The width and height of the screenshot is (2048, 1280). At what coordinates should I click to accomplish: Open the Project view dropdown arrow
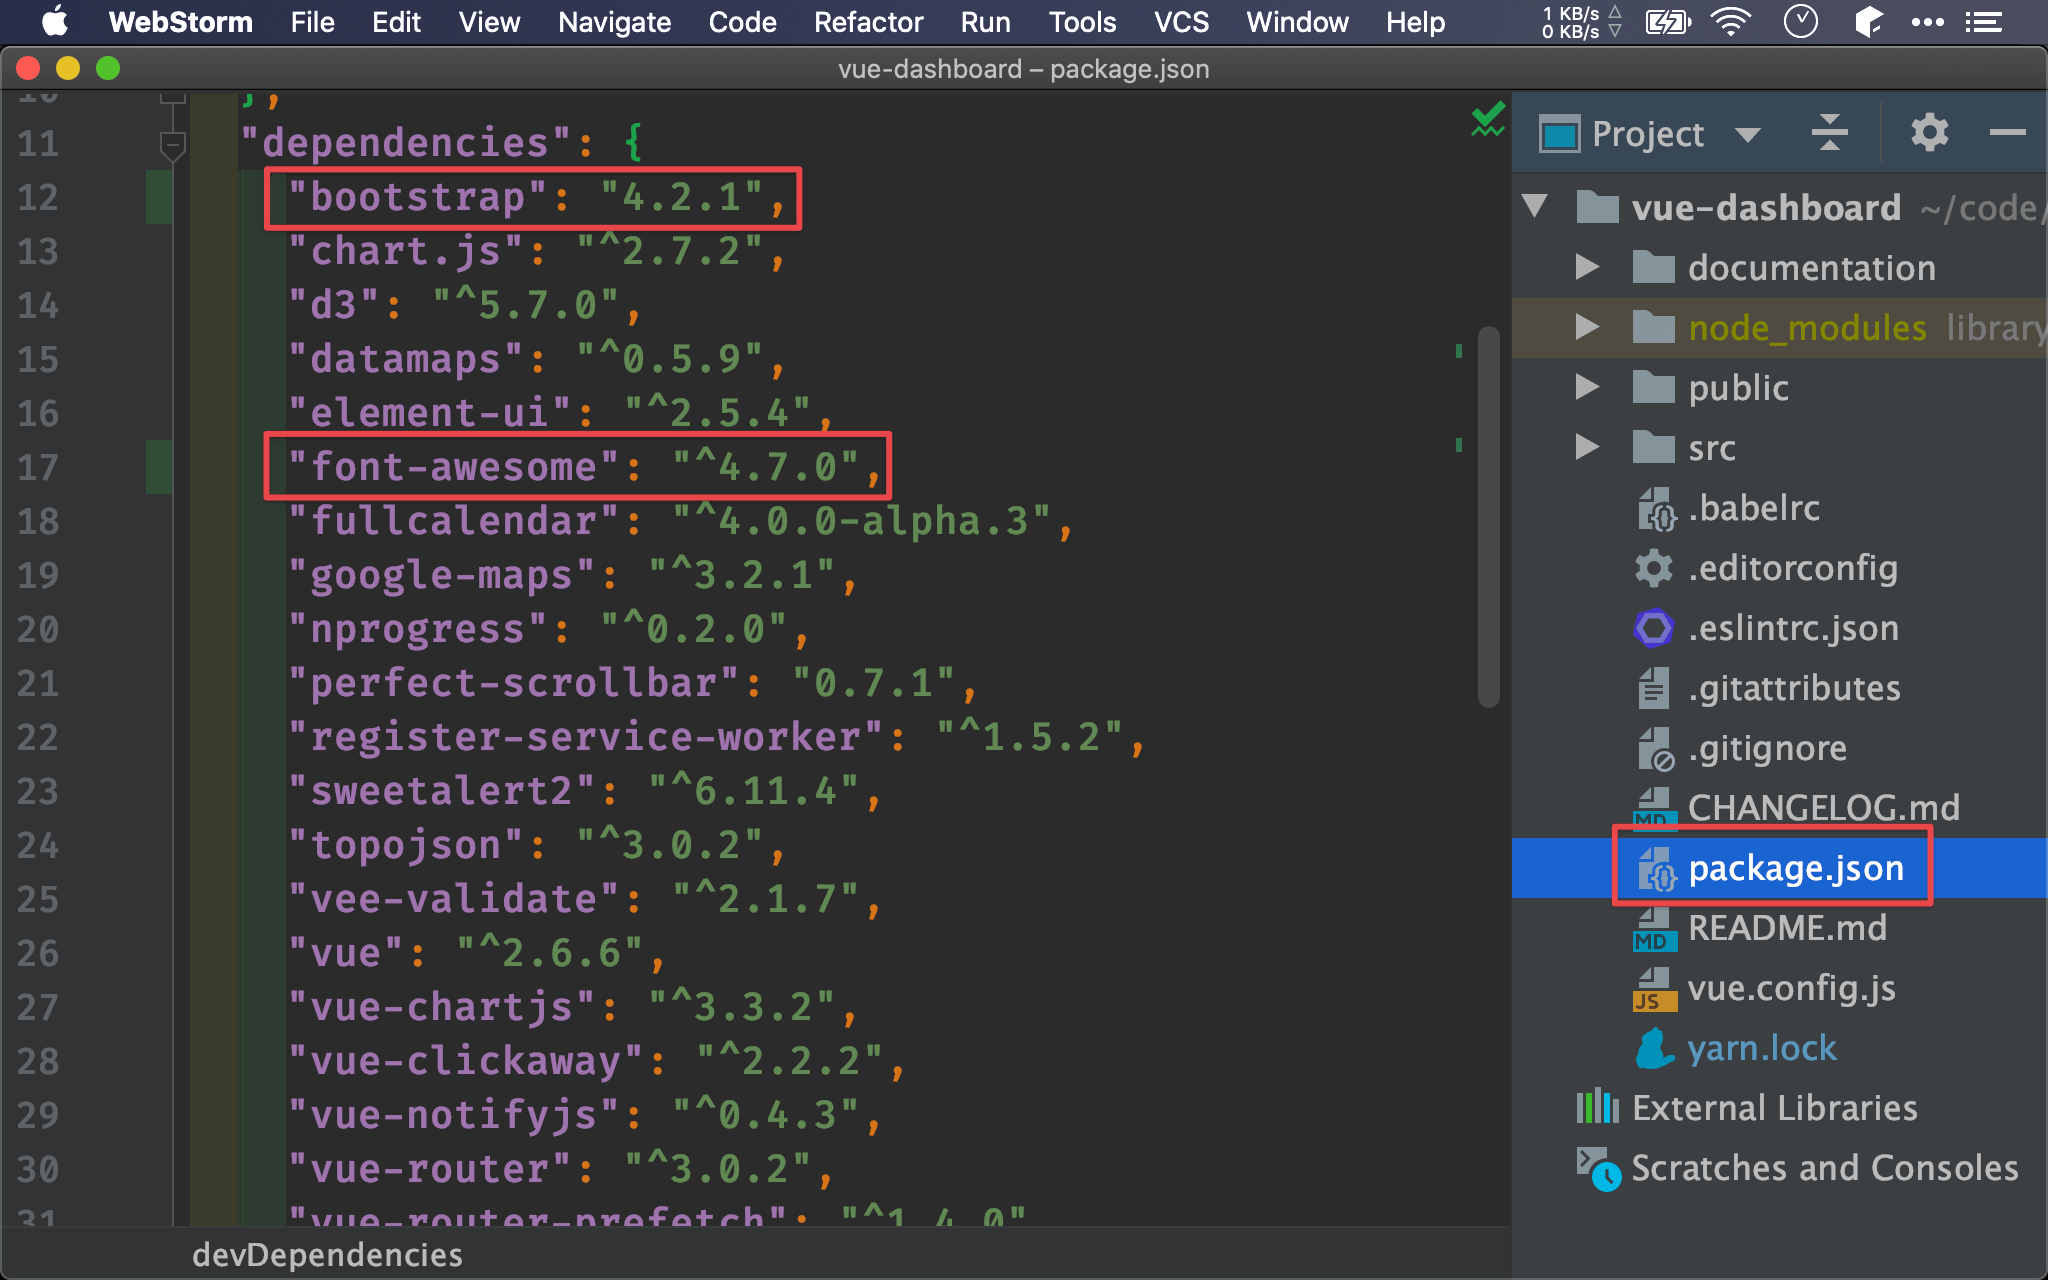pyautogui.click(x=1748, y=135)
